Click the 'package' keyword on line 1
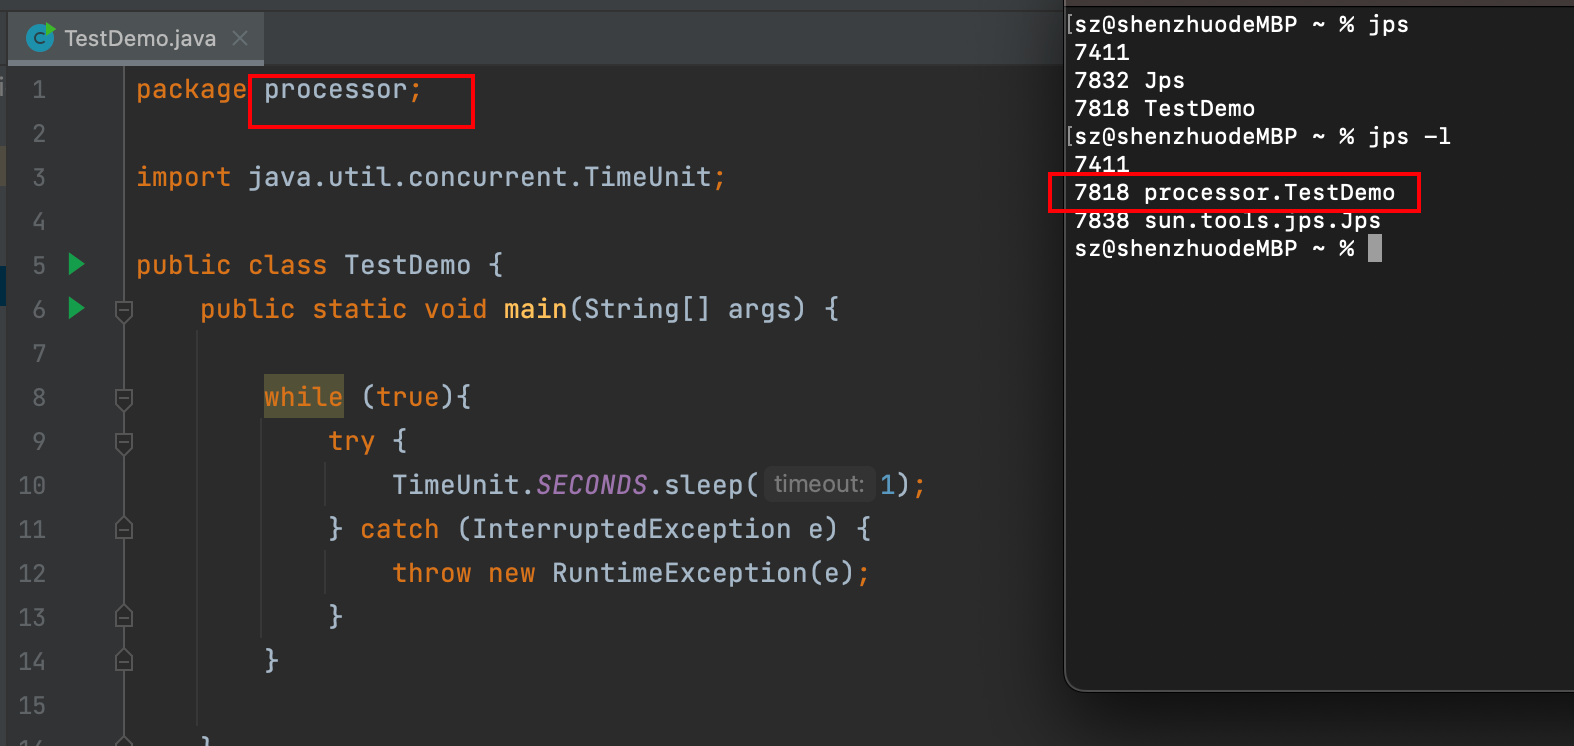 (191, 90)
